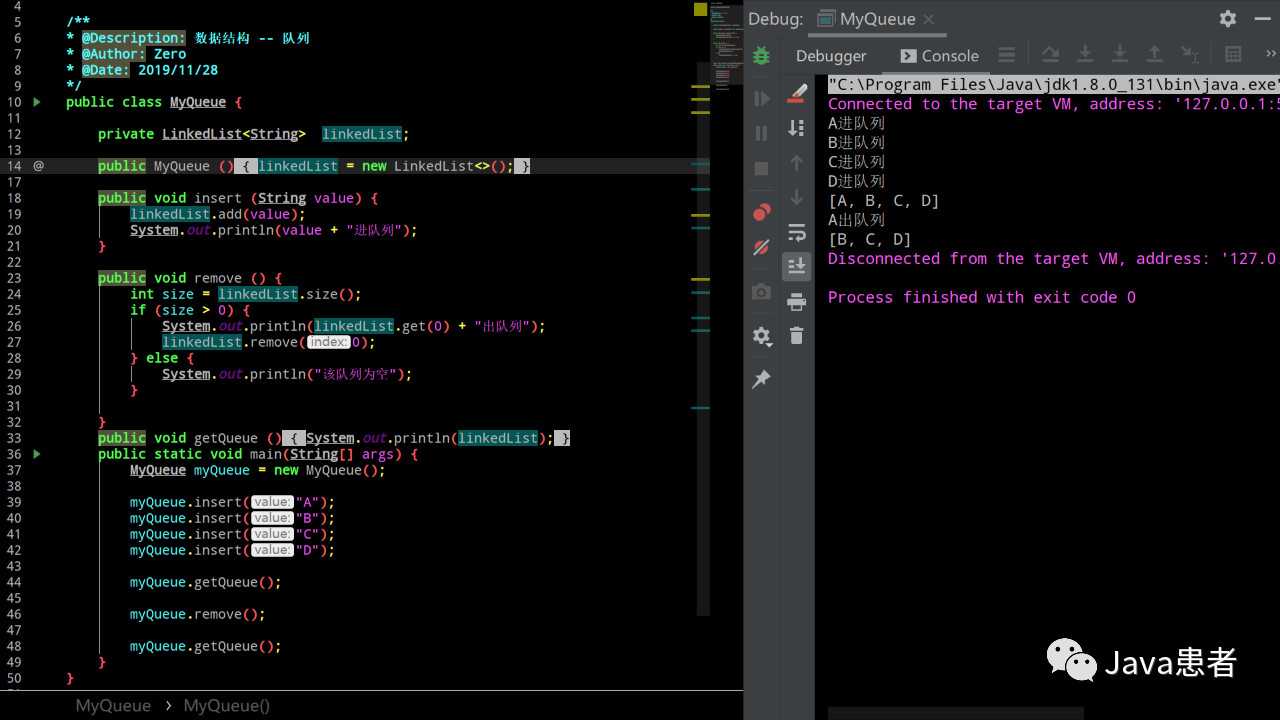Screen dimensions: 1280x720
Task: Click the trash icon in console toolbar
Action: tap(797, 336)
